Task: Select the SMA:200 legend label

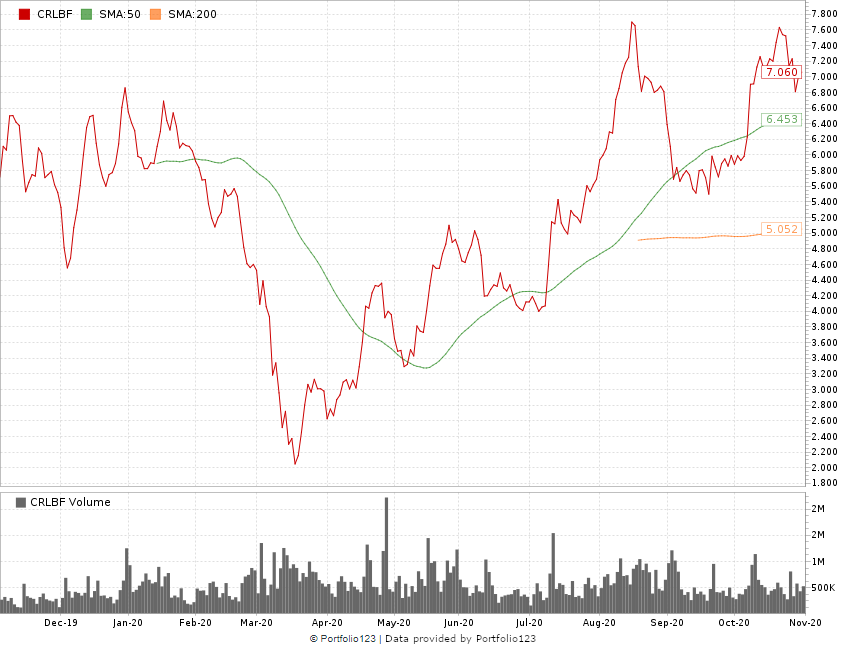Action: point(192,14)
